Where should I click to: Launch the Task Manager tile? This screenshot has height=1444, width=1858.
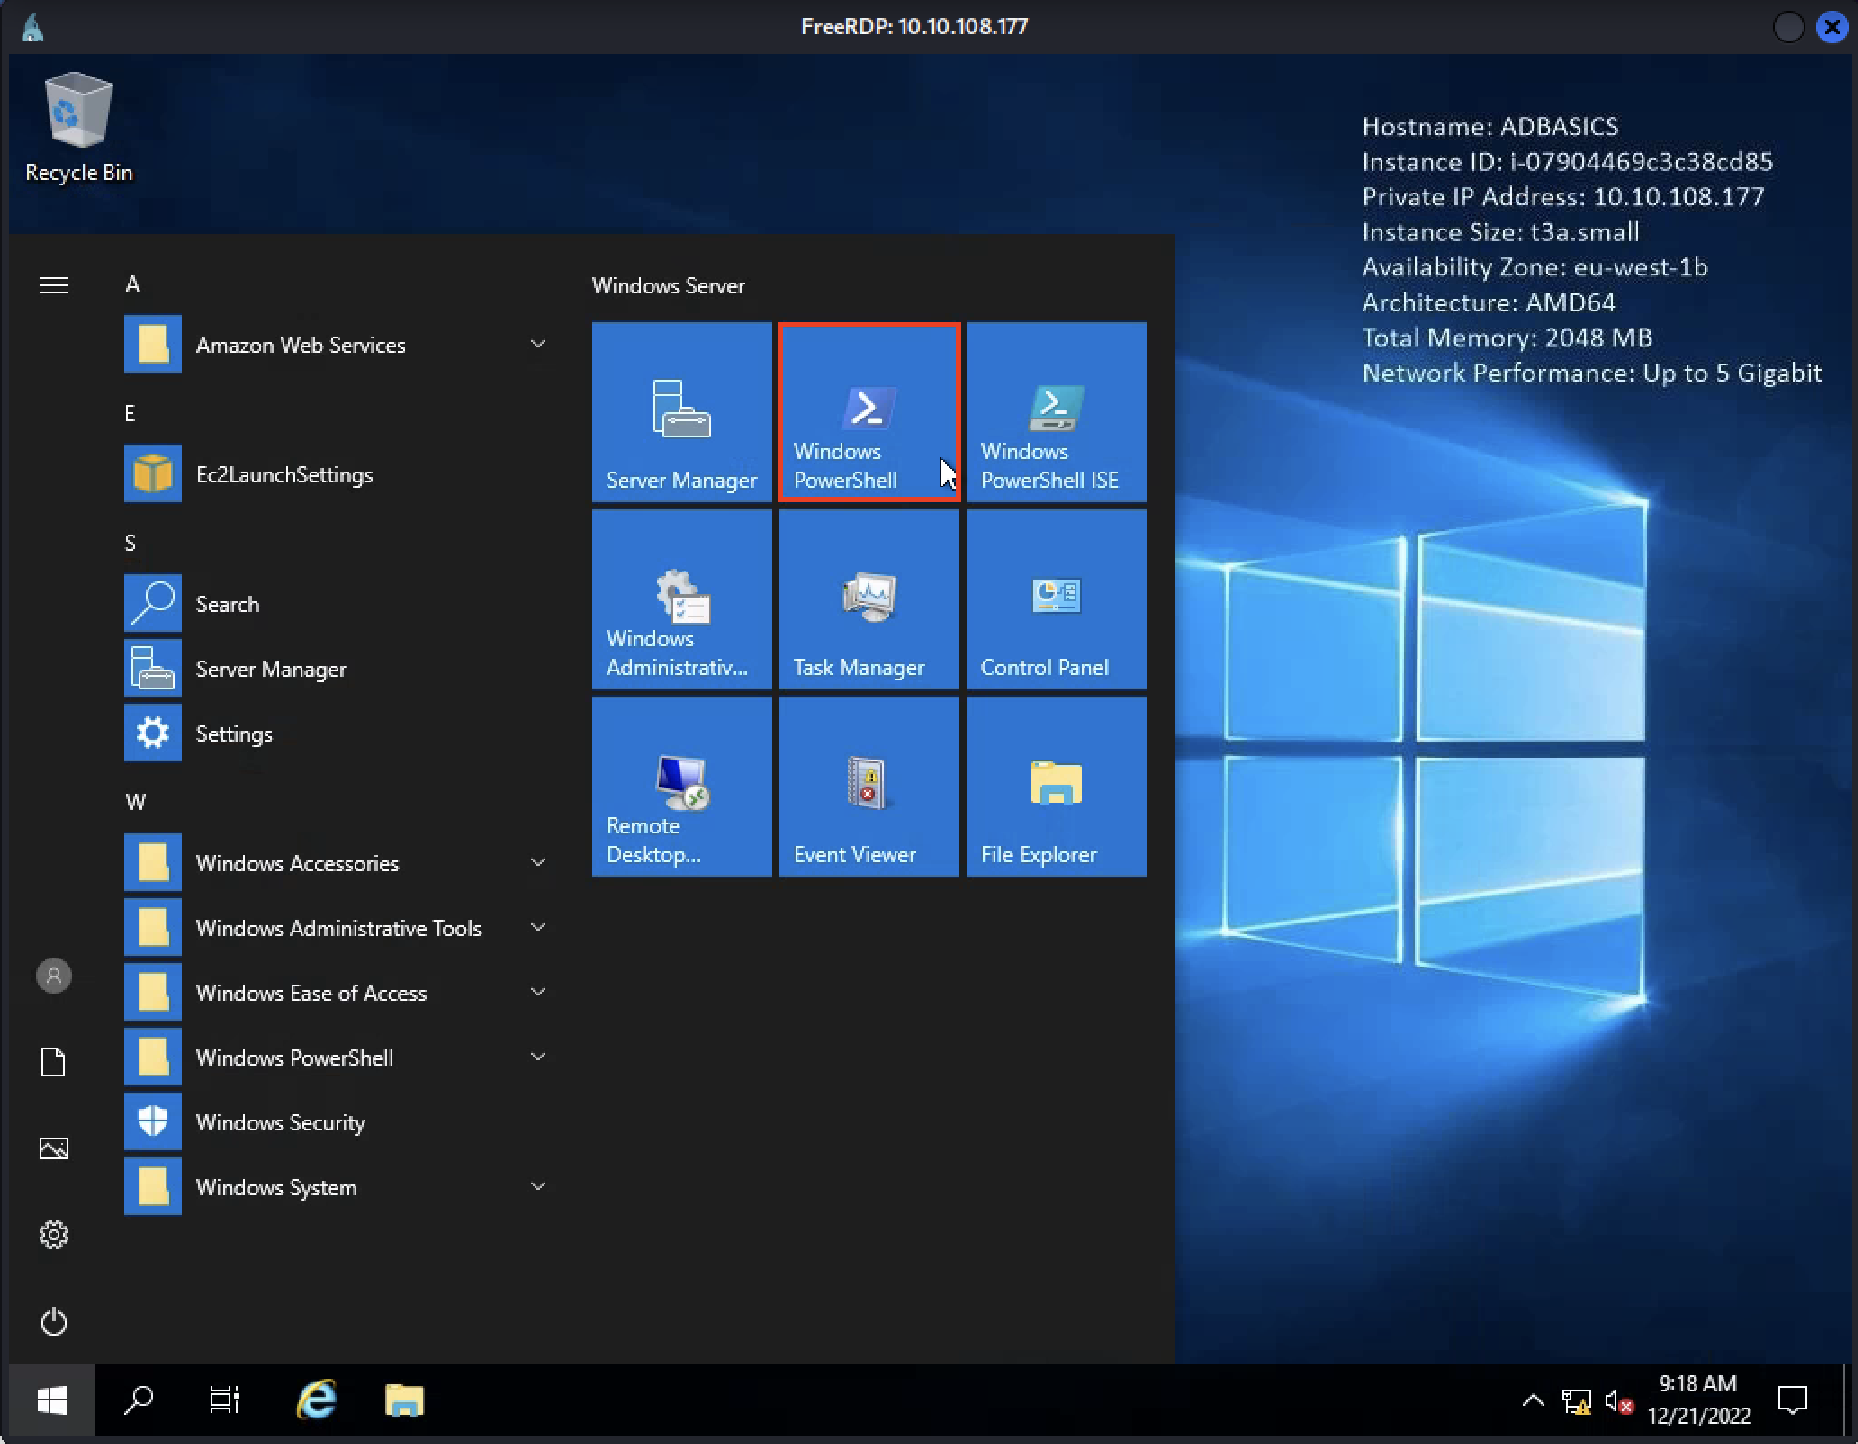[869, 599]
